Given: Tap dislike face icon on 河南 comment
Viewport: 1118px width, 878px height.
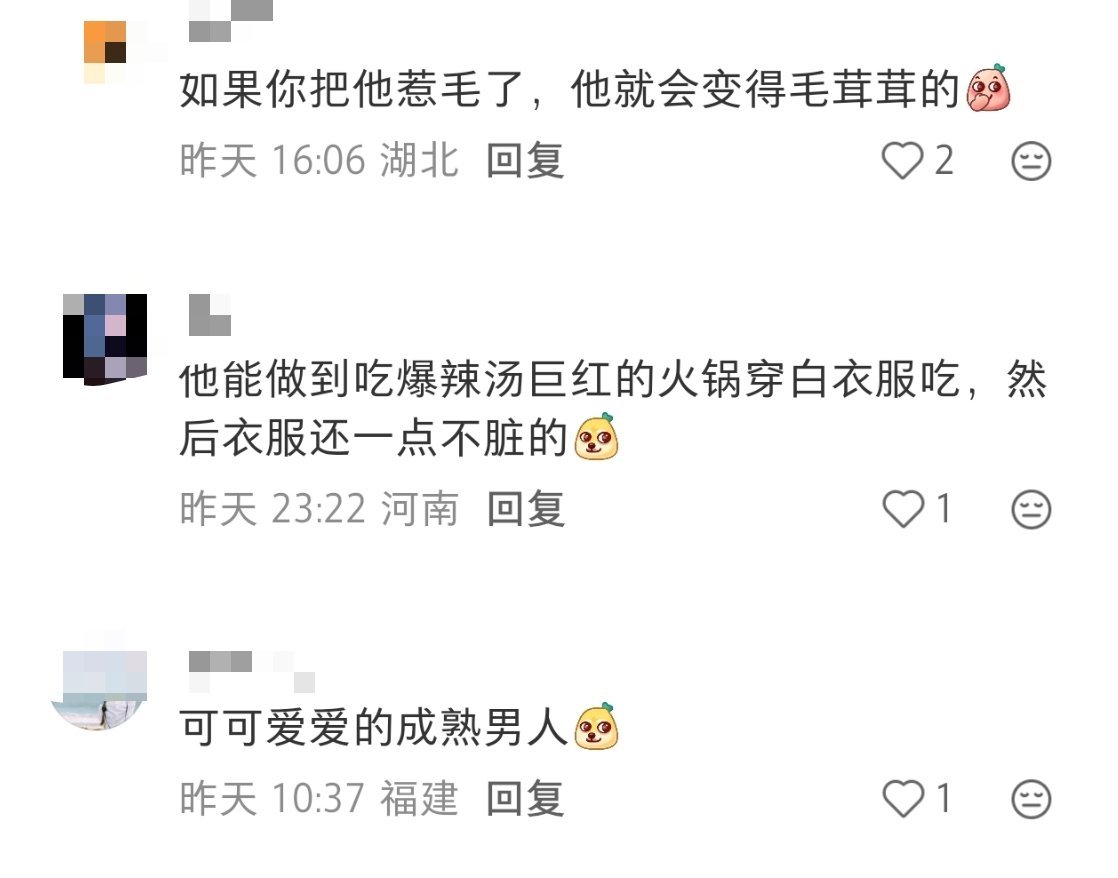Looking at the screenshot, I should click(1031, 509).
